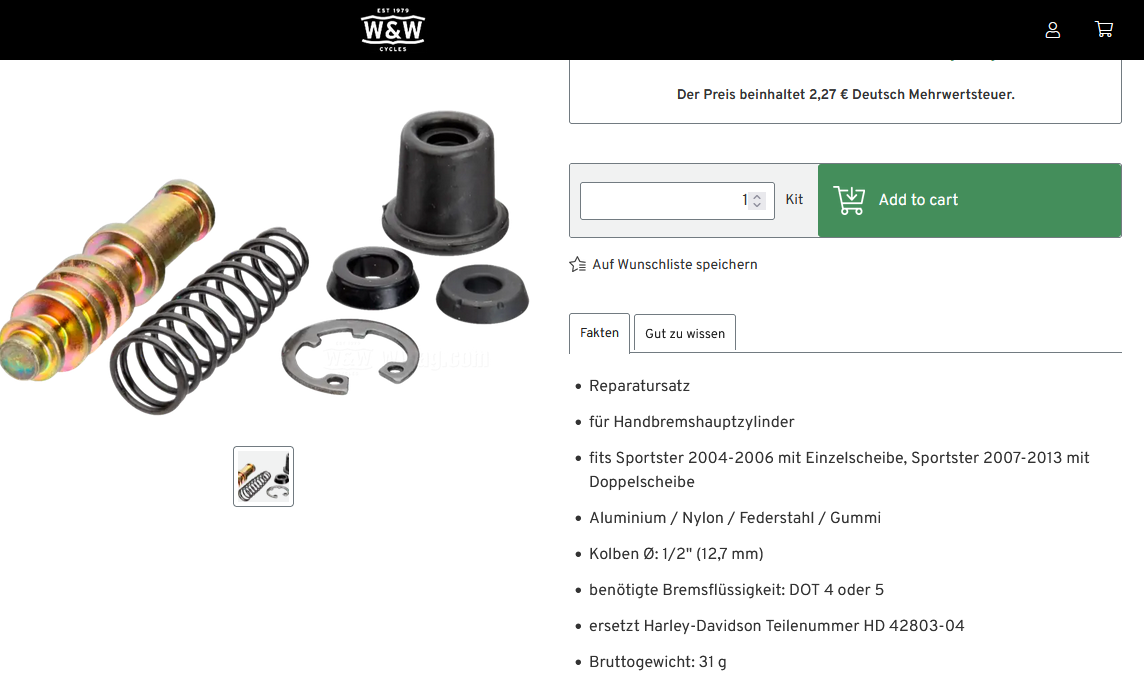The height and width of the screenshot is (690, 1144).
Task: Click the Auf Wunschliste speichern link
Action: click(x=674, y=265)
